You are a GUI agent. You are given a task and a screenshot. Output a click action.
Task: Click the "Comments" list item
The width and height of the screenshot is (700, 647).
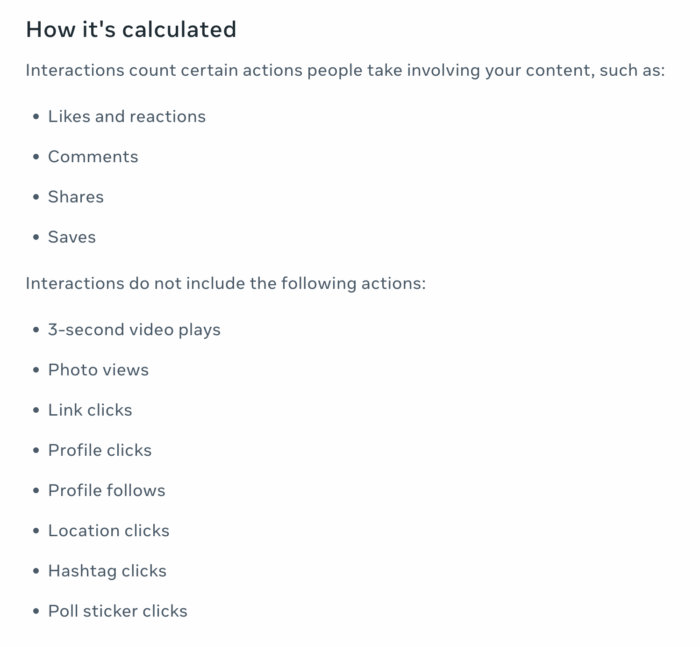[x=93, y=156]
